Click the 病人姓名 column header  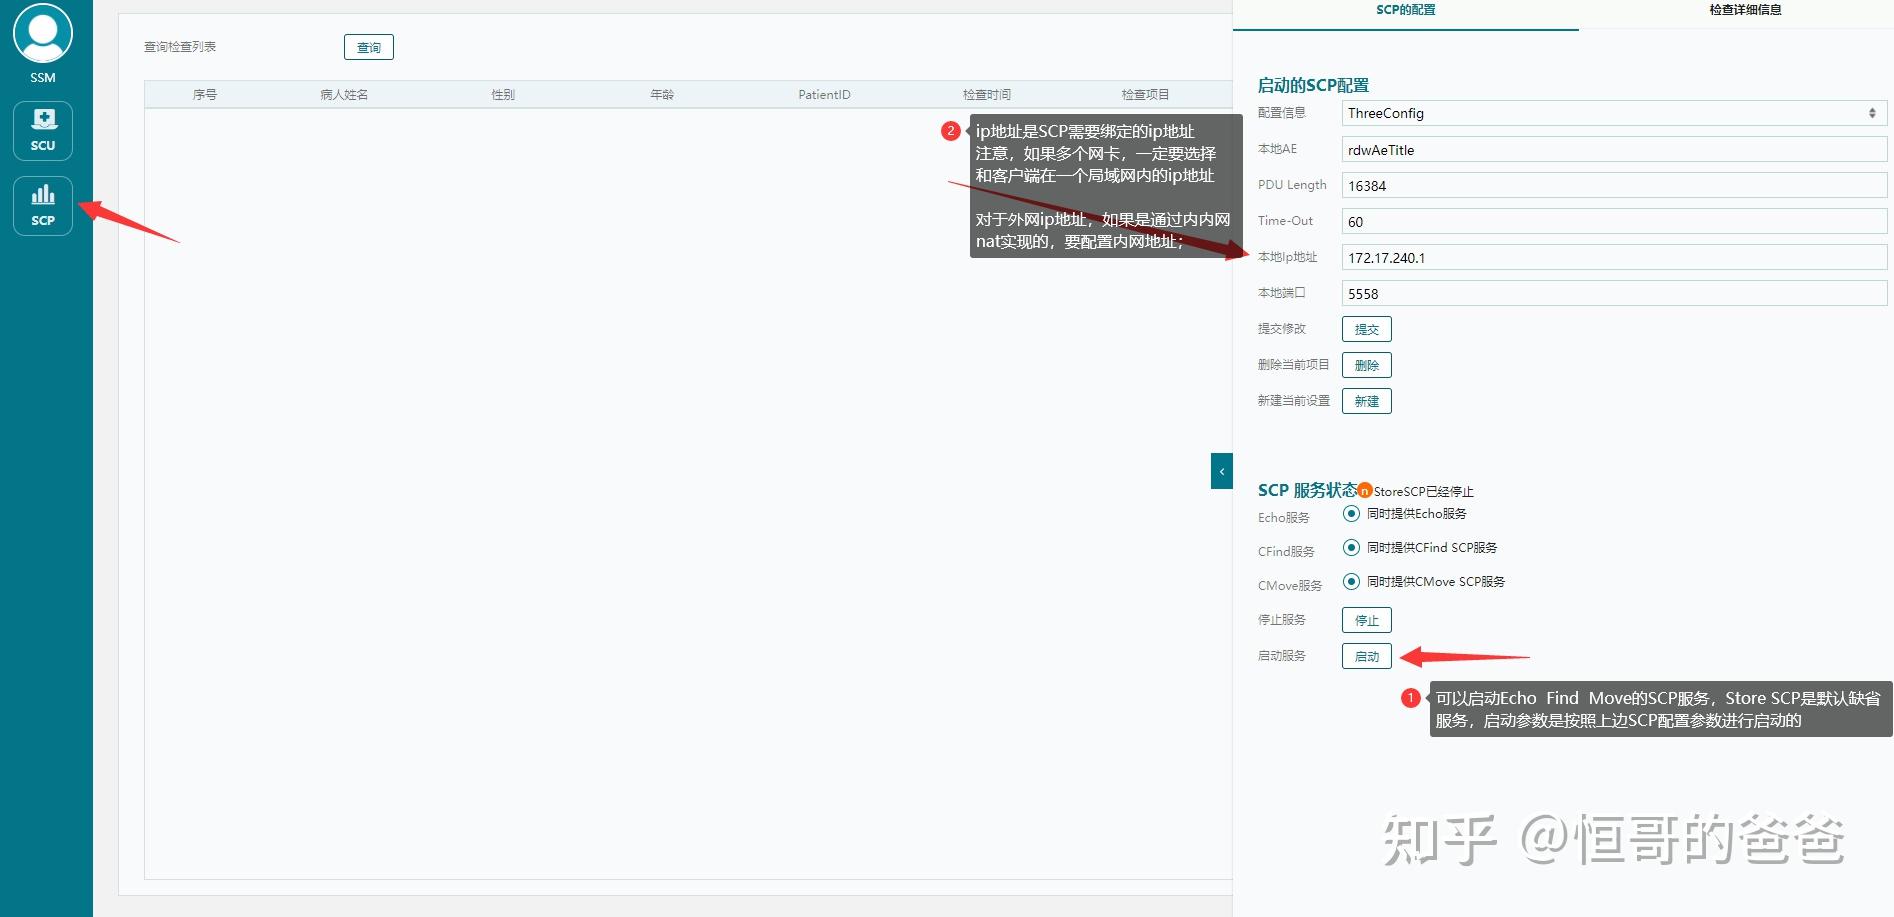point(344,95)
